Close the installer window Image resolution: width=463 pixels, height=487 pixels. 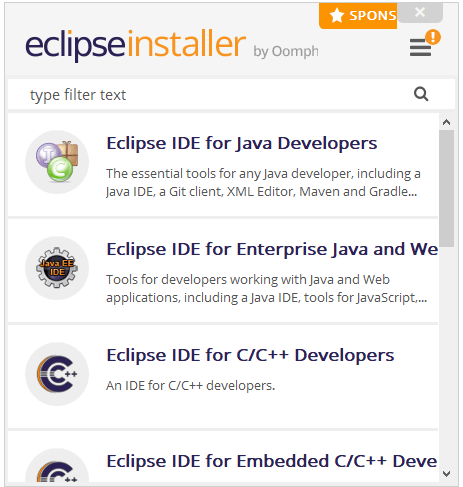(420, 12)
